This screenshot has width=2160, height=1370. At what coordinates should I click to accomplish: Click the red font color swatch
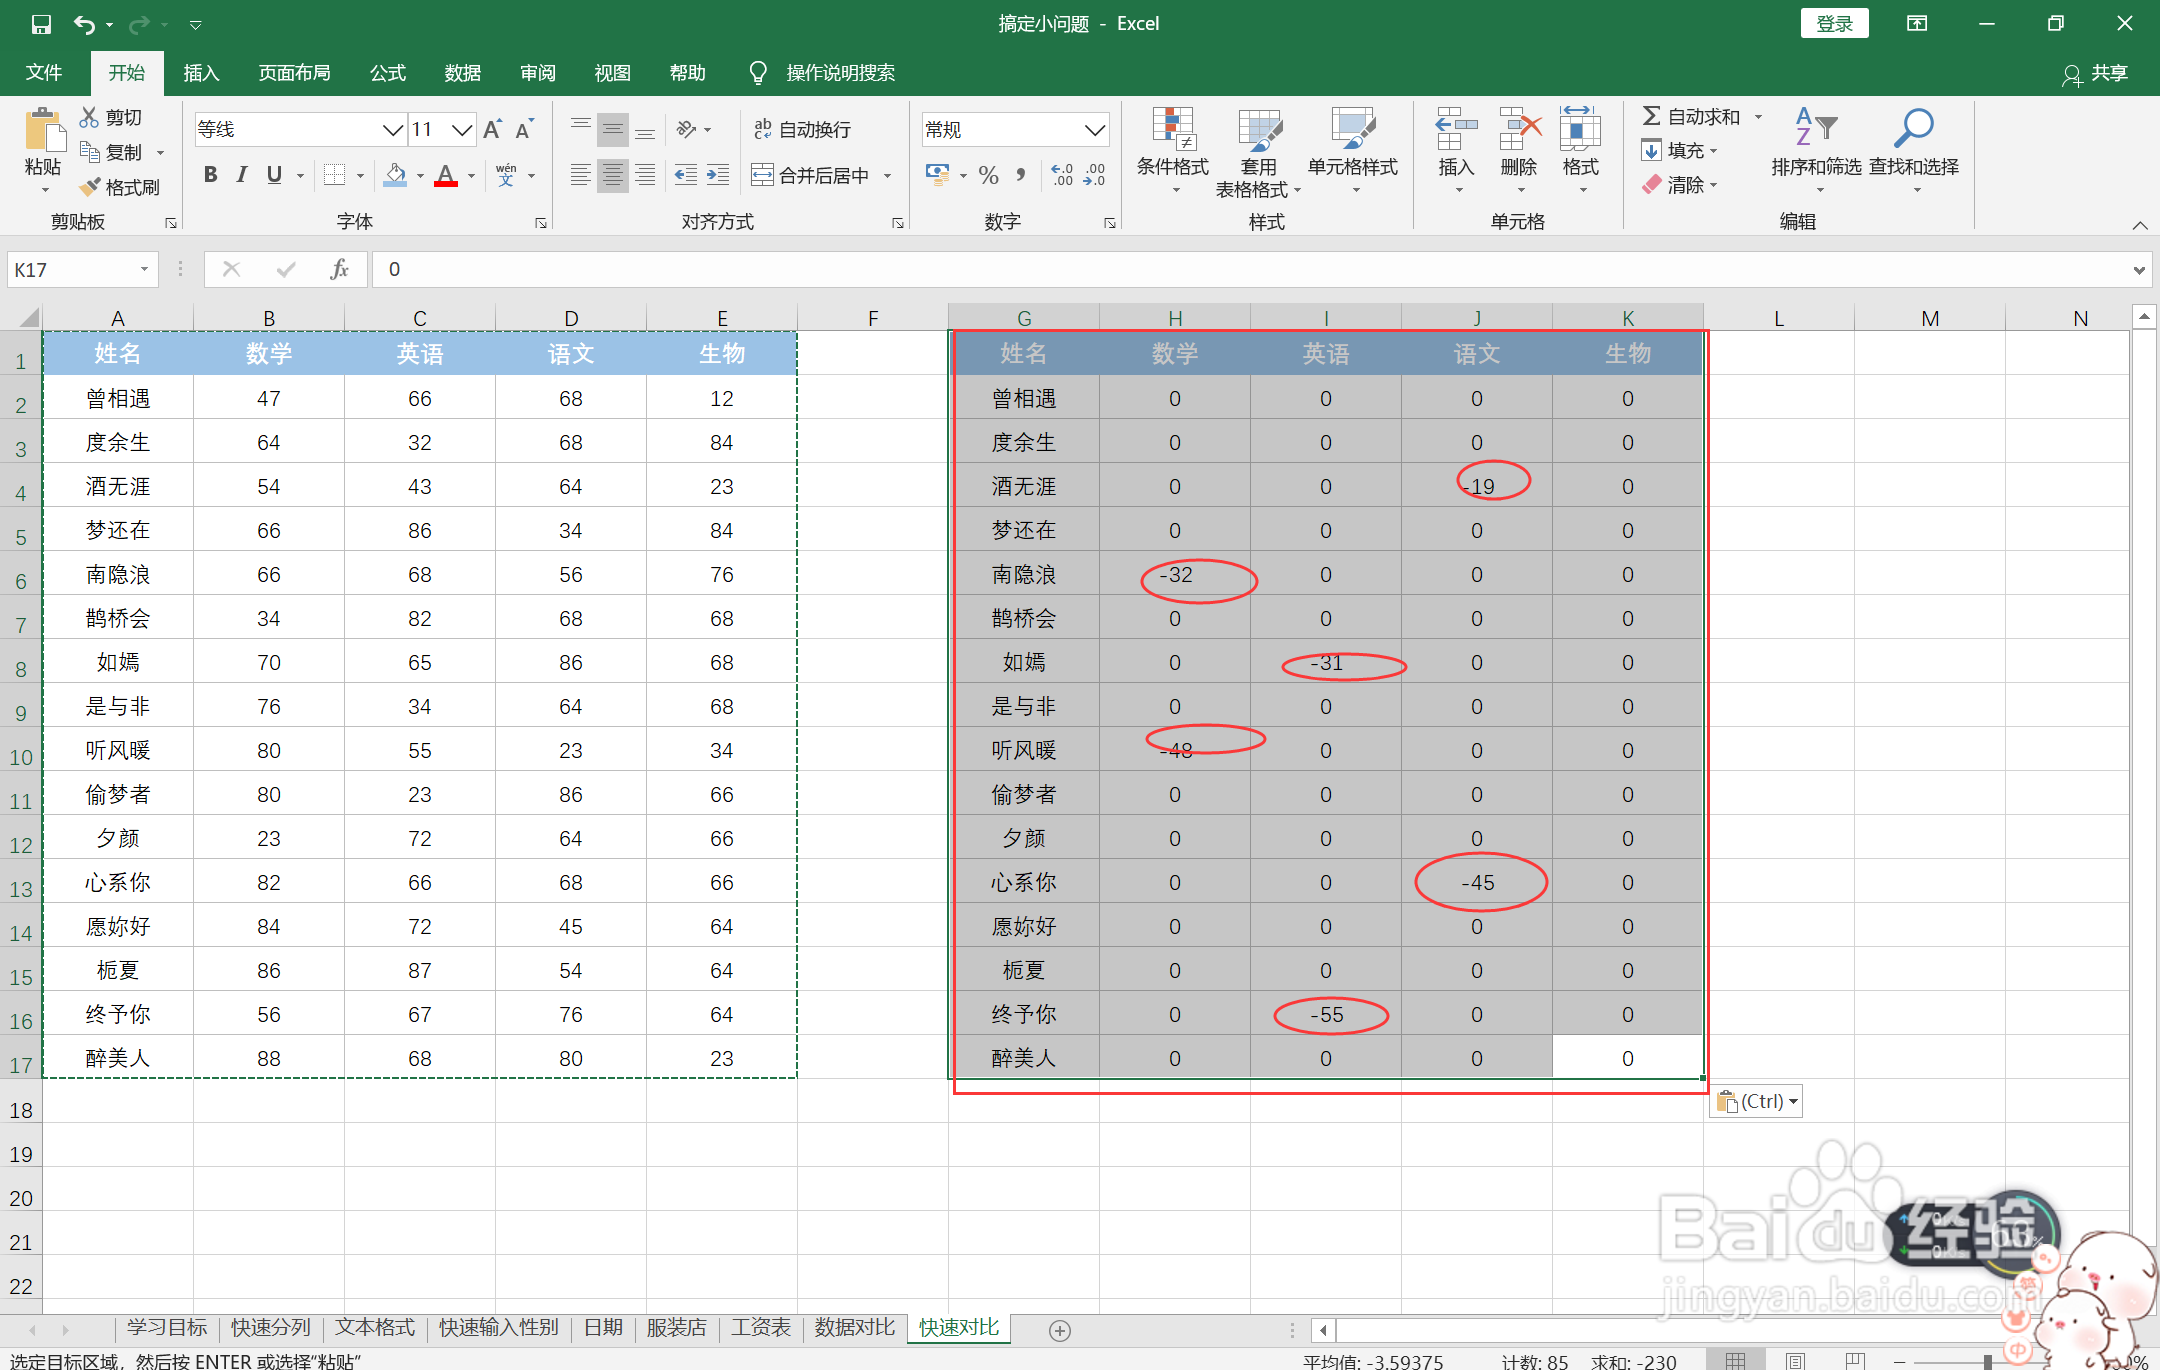tap(446, 175)
